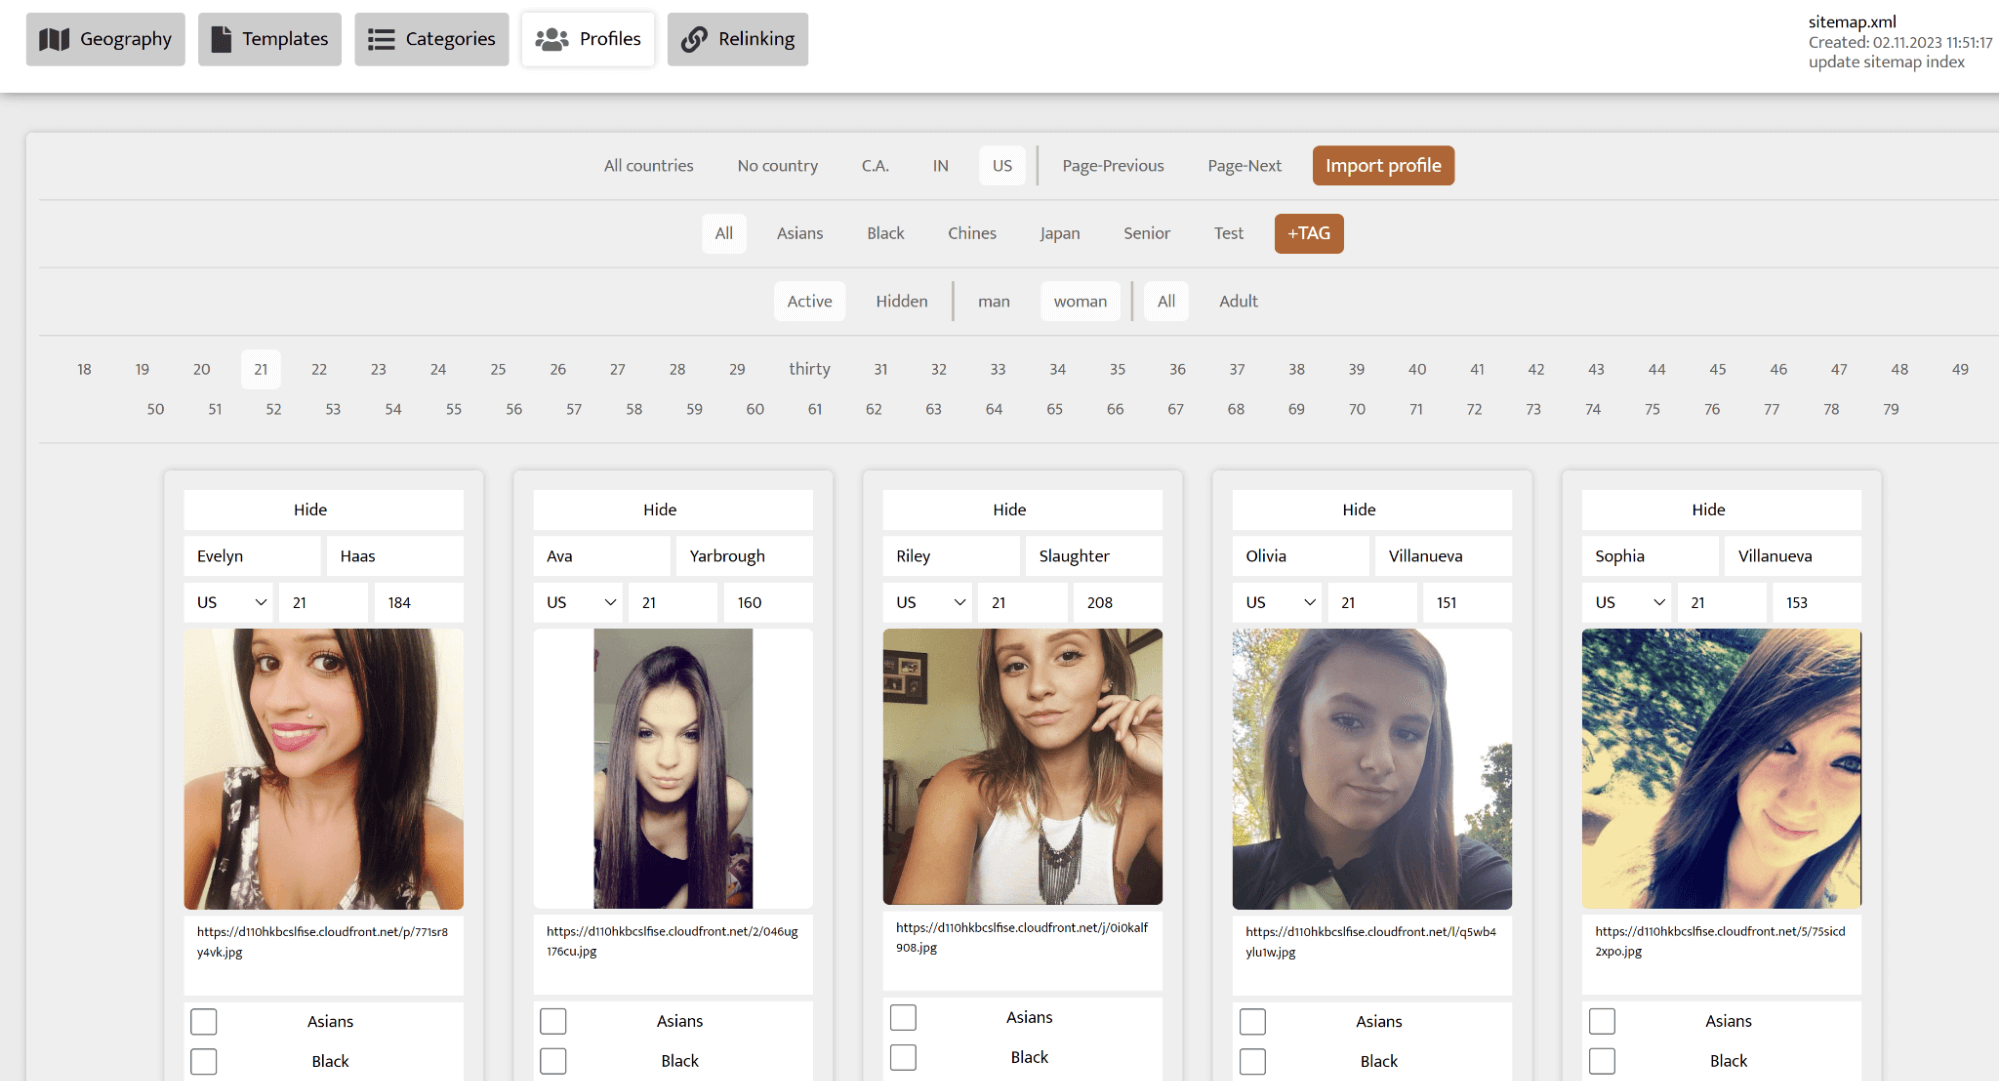Open the Geography section

105,39
